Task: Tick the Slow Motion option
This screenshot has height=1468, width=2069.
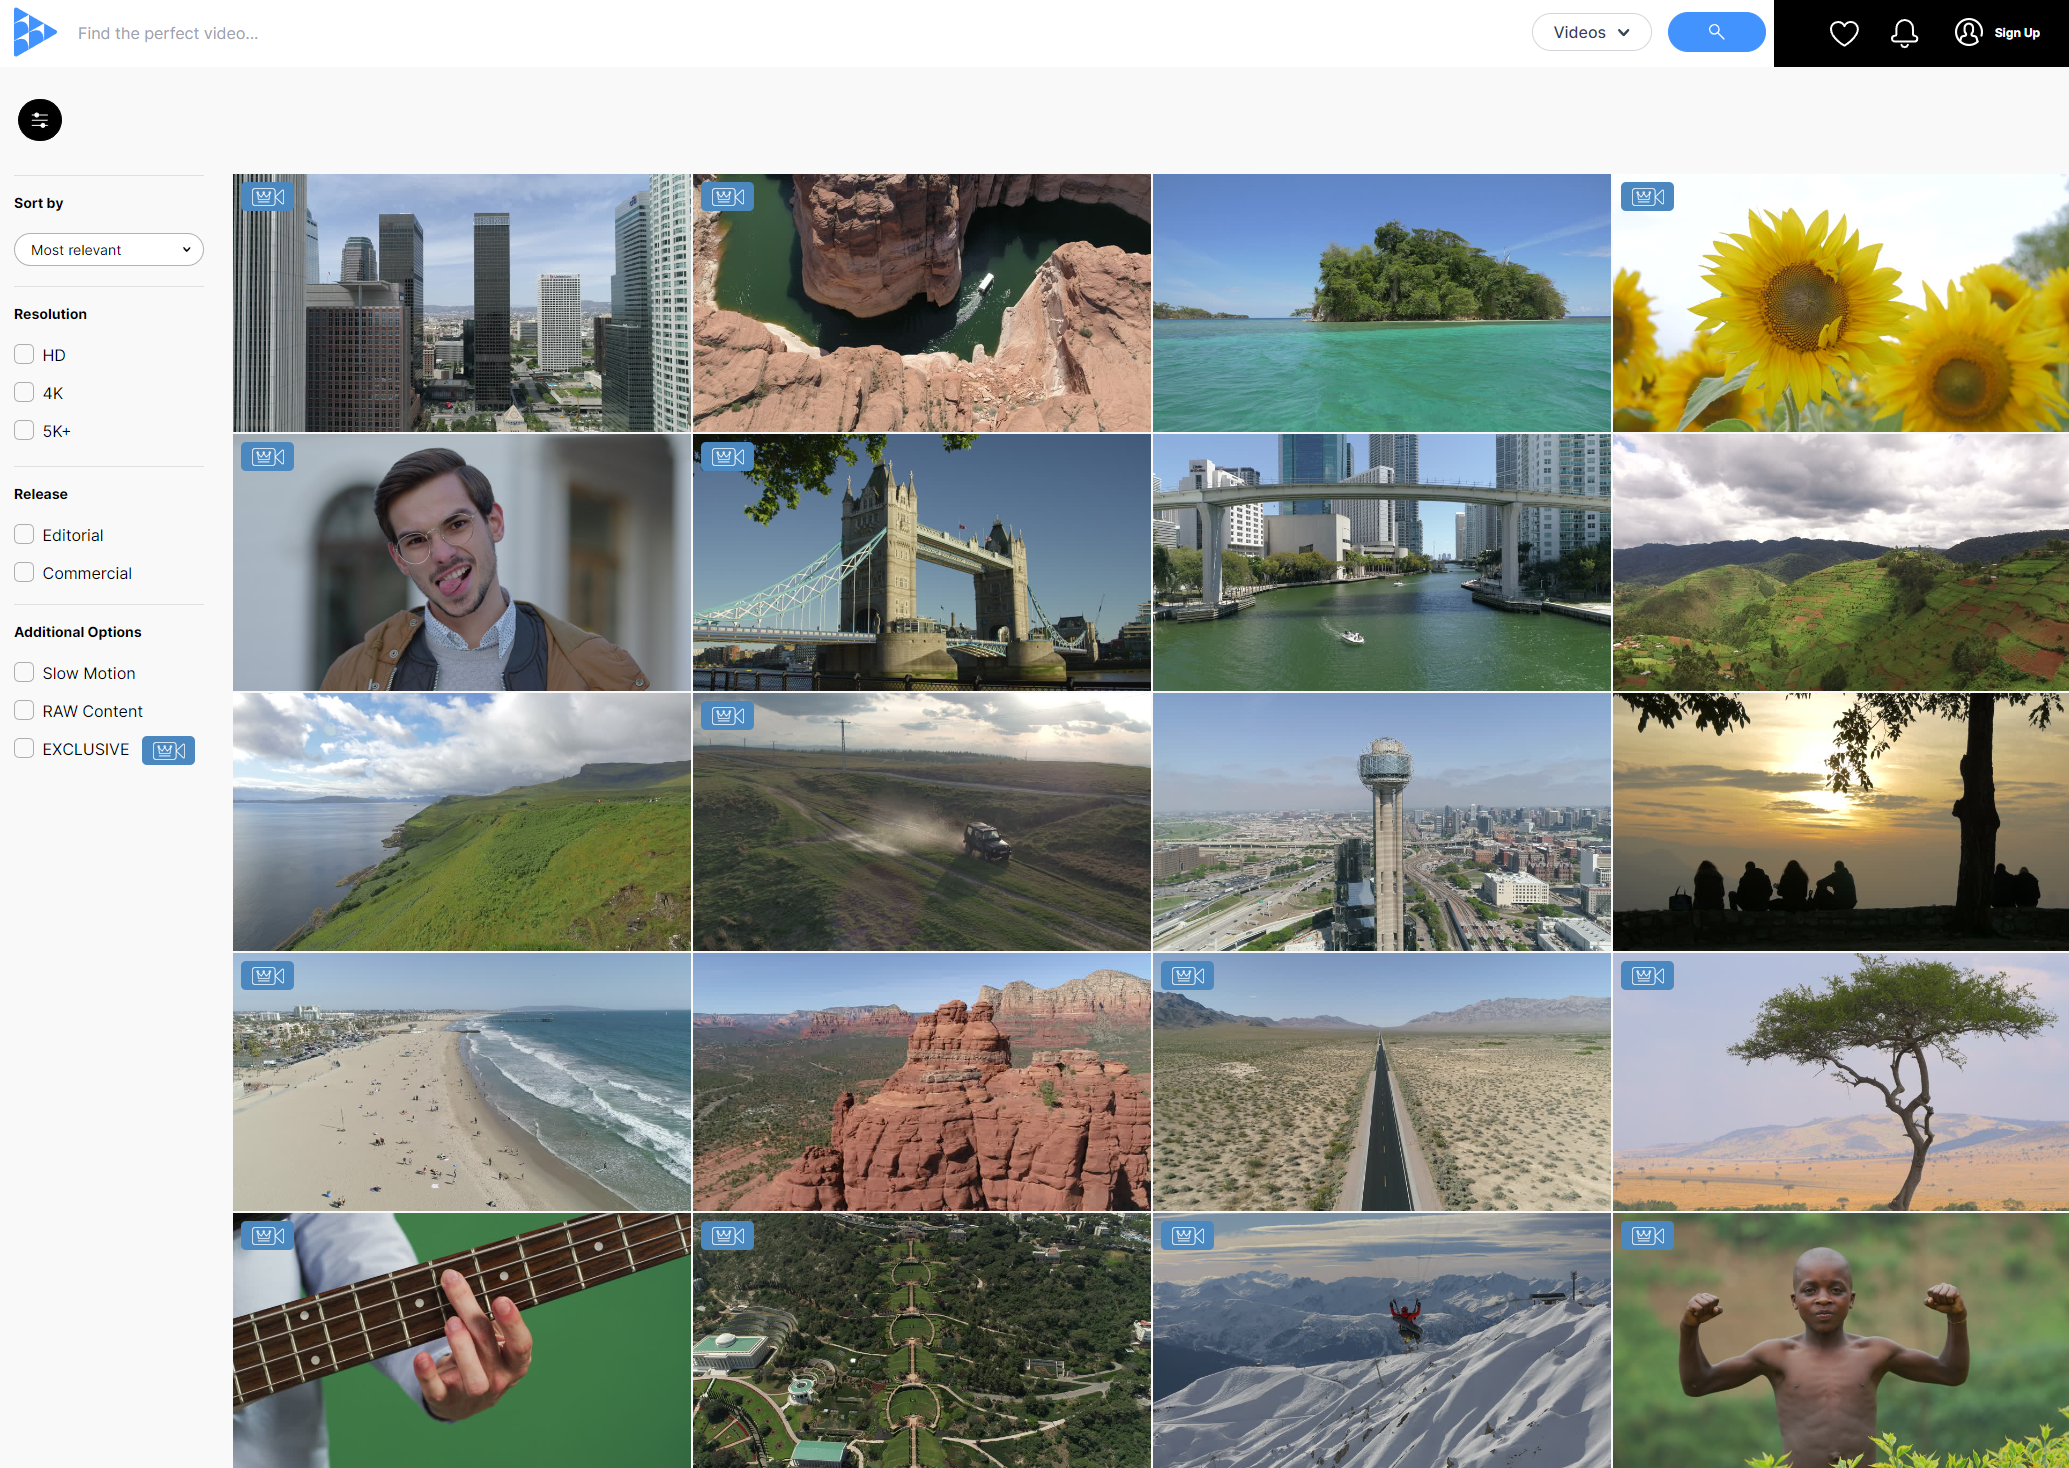Action: click(25, 672)
